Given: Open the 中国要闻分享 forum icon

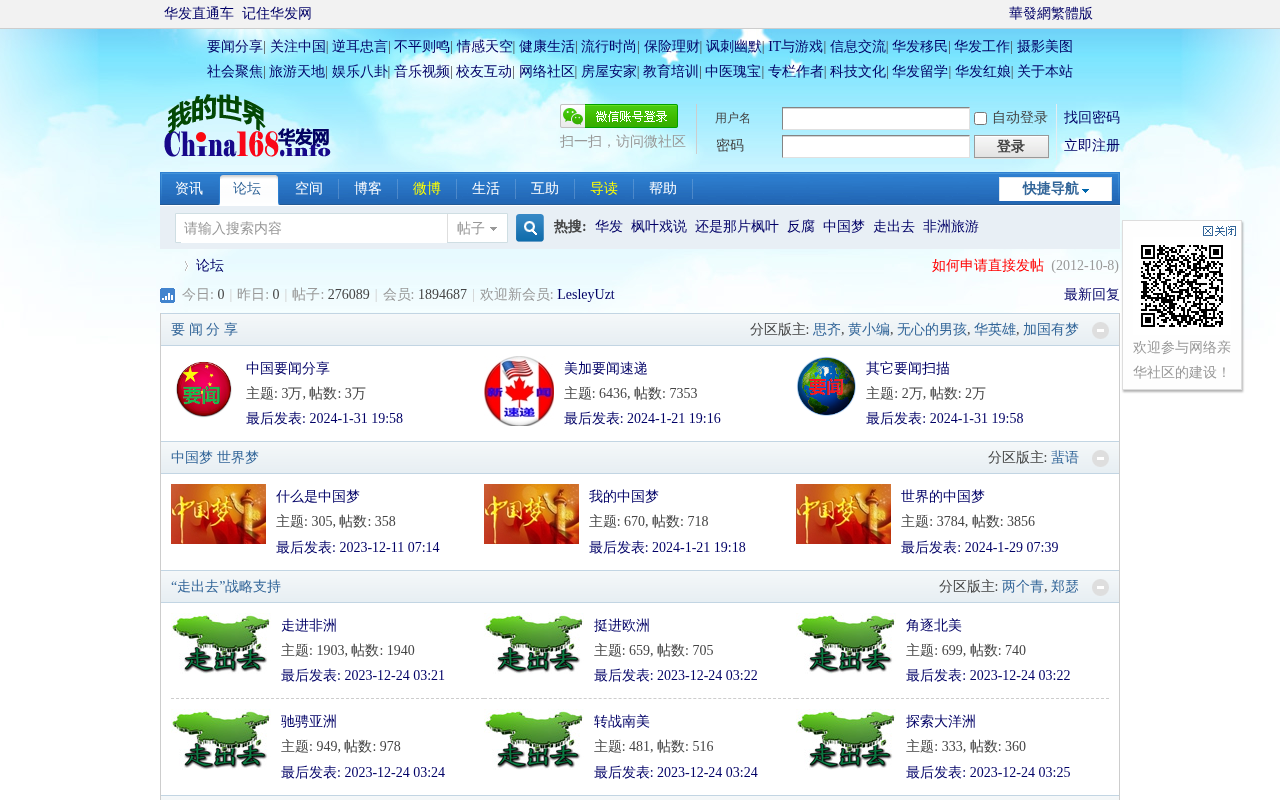Looking at the screenshot, I should (x=203, y=389).
